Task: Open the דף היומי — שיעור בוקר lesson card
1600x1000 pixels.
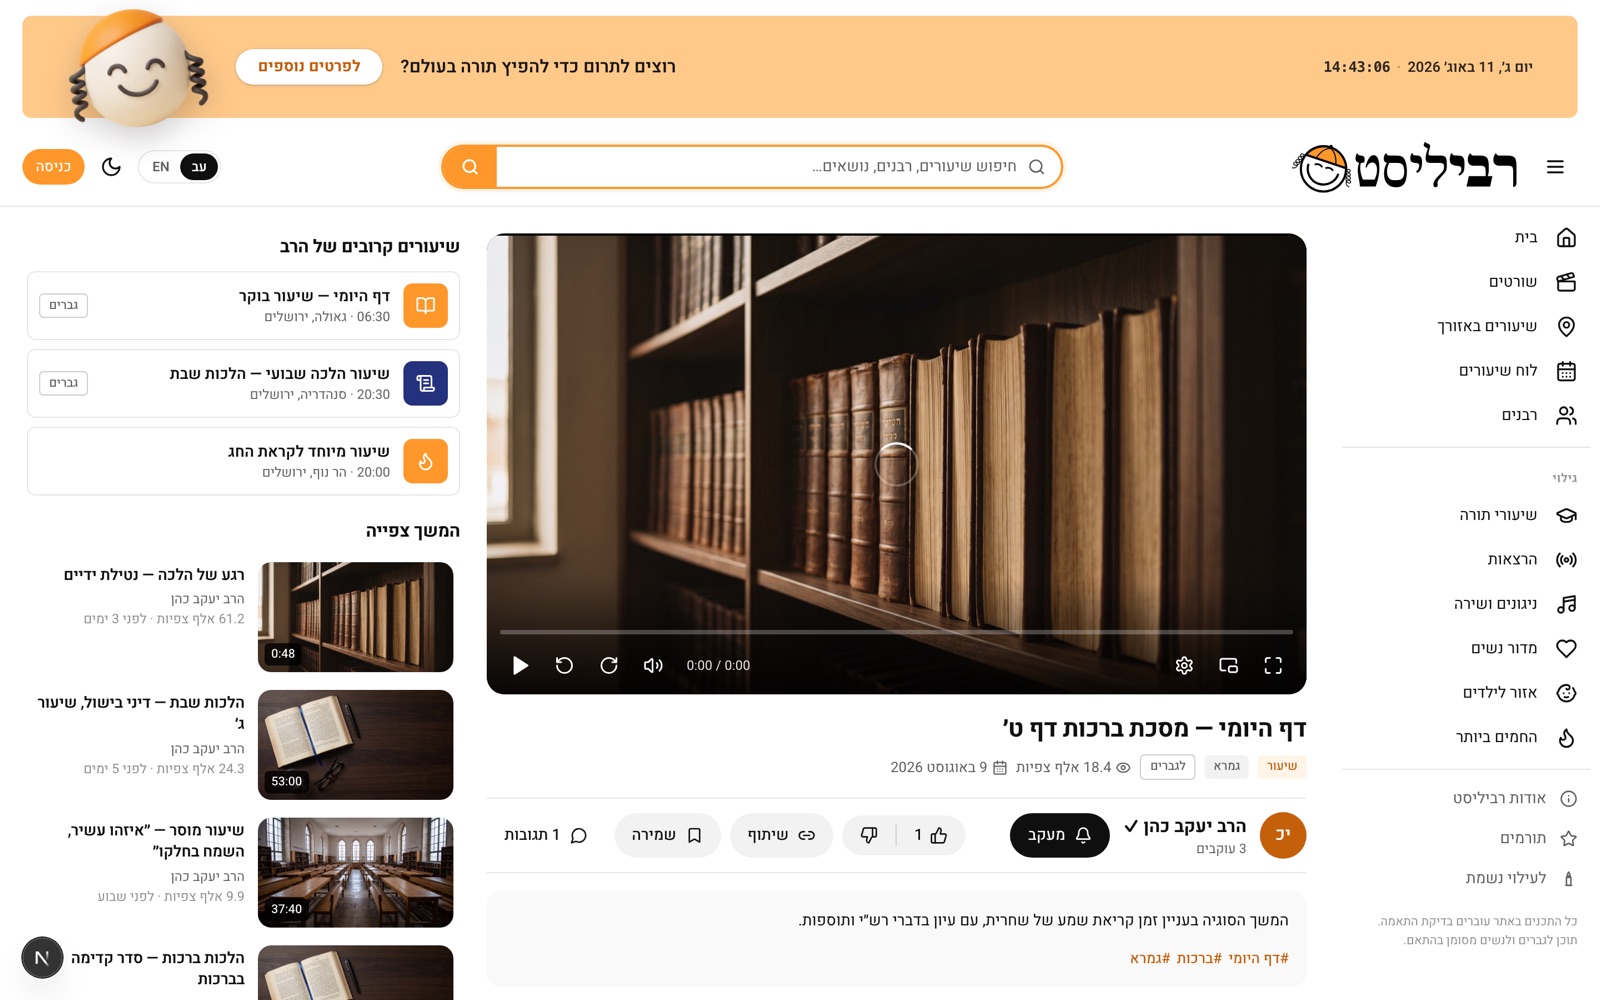Action: [x=243, y=305]
